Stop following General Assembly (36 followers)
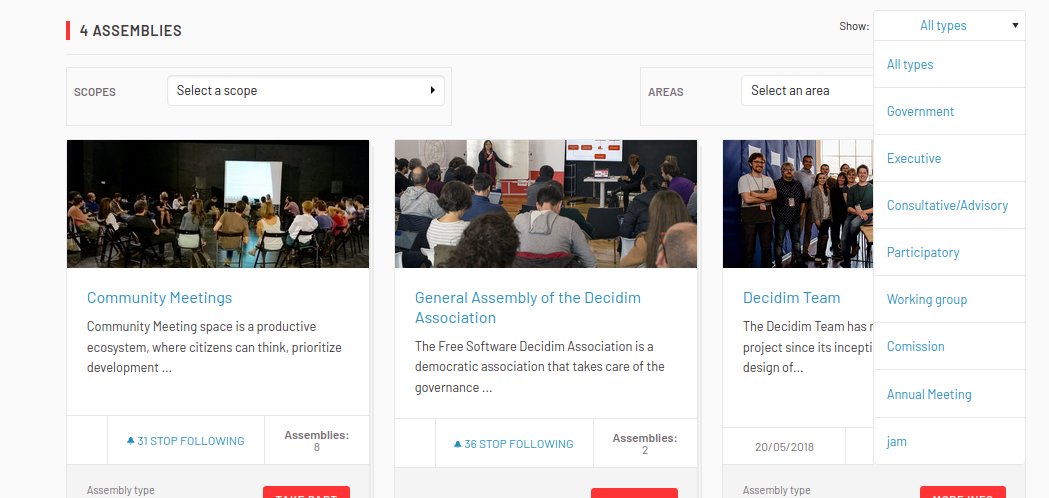This screenshot has width=1049, height=498. pyautogui.click(x=518, y=444)
